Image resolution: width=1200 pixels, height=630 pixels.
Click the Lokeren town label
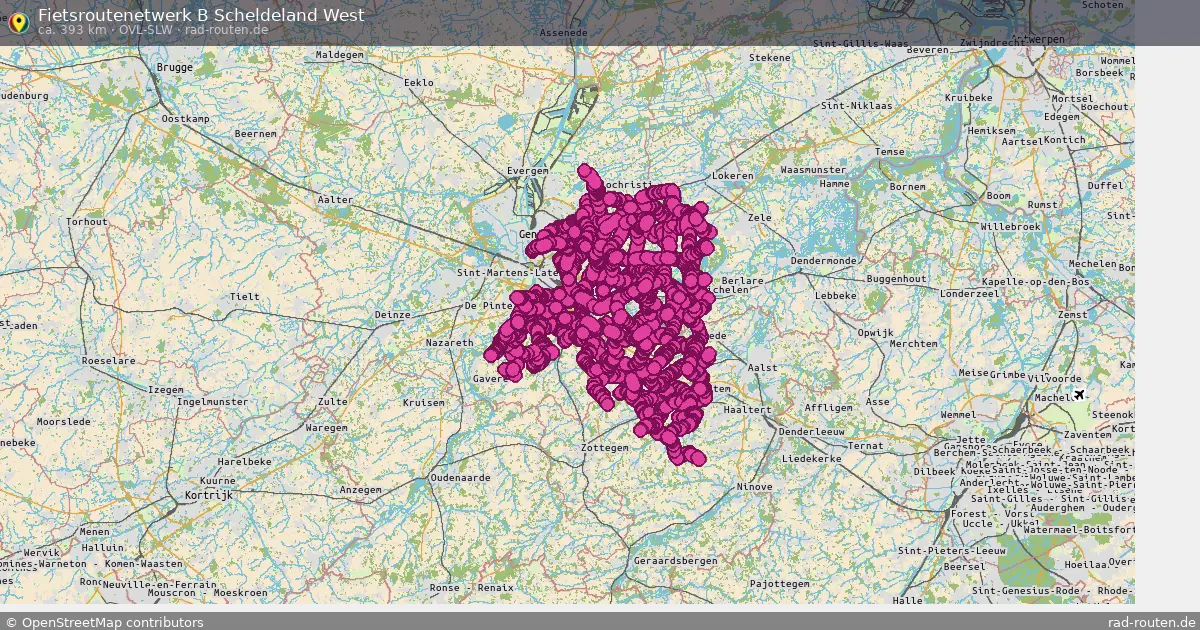(x=732, y=175)
